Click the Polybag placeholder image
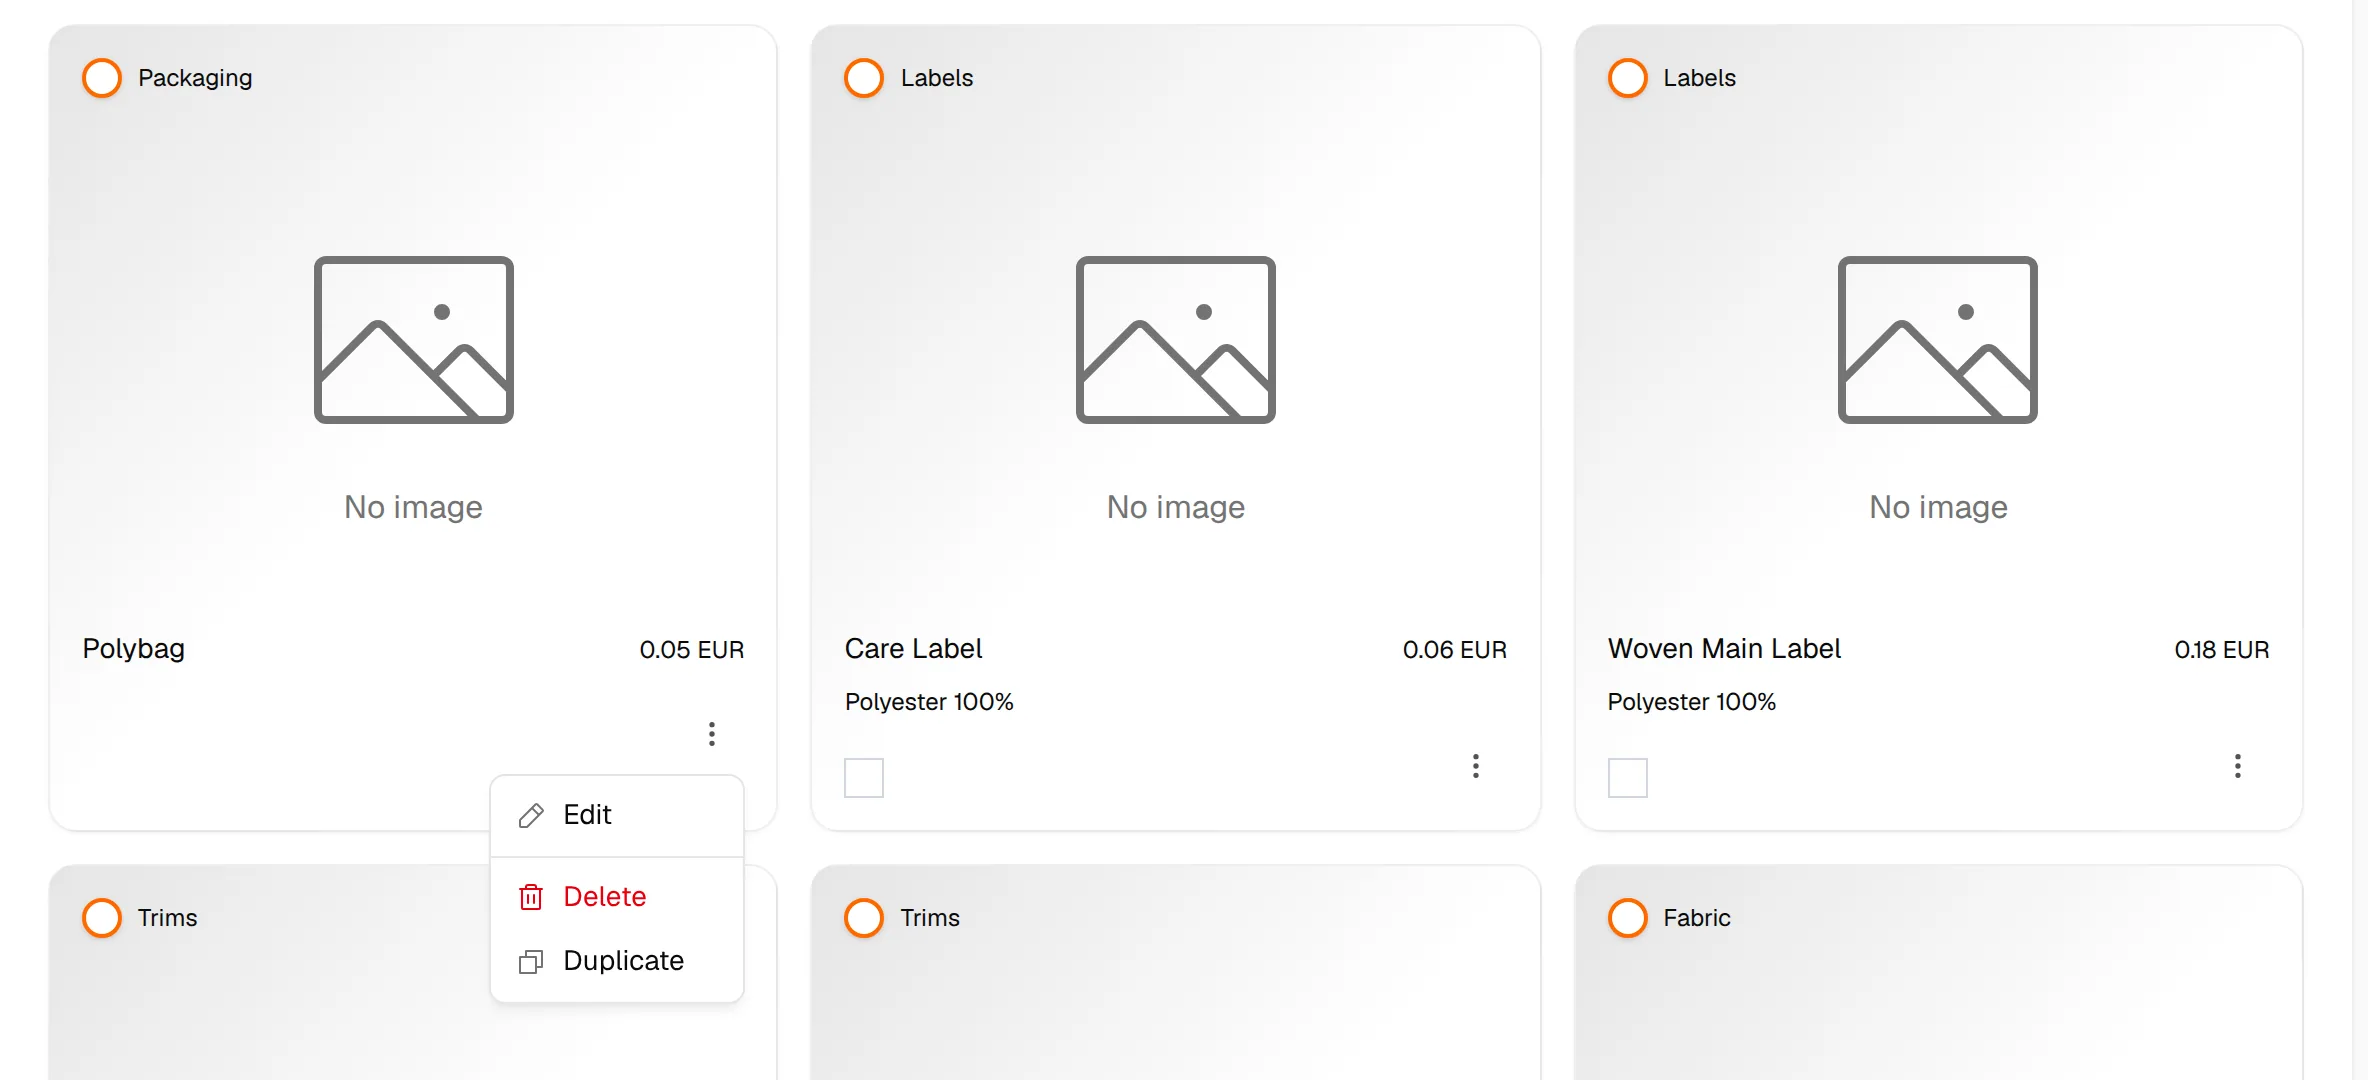Image resolution: width=2368 pixels, height=1080 pixels. 414,340
